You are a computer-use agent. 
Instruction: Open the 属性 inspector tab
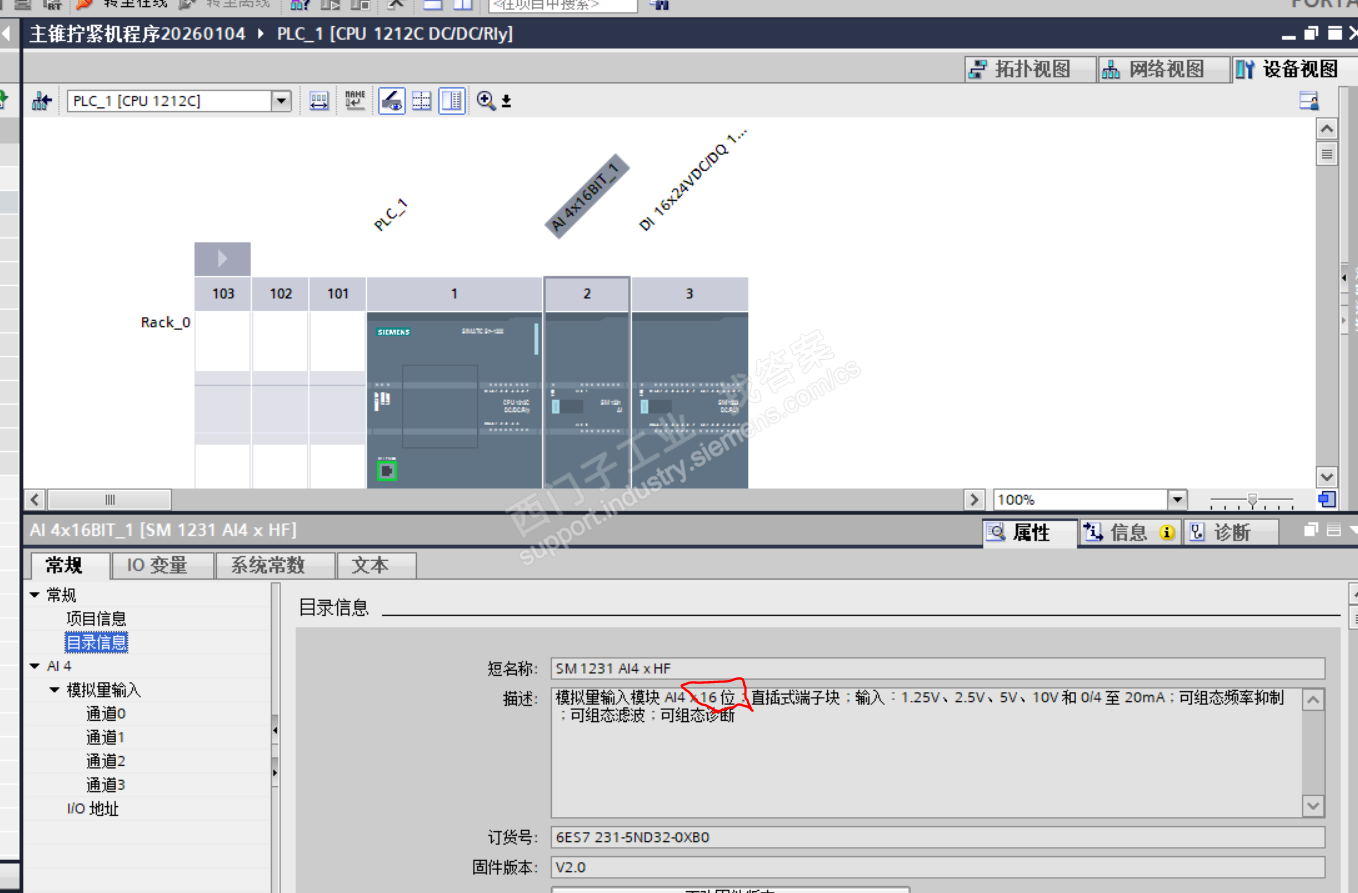click(x=1029, y=533)
